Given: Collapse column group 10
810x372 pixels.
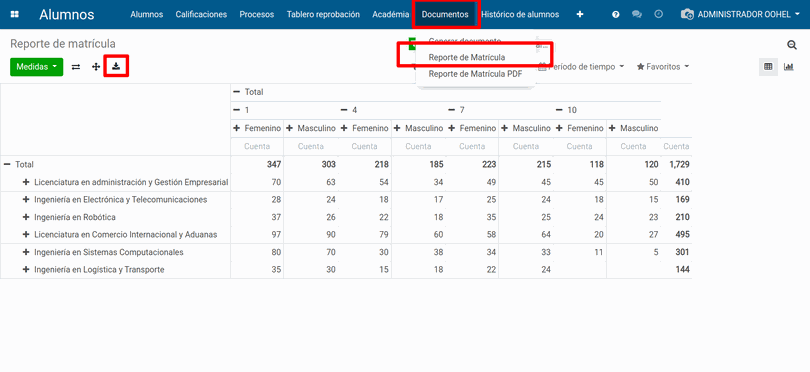Looking at the screenshot, I should [559, 110].
